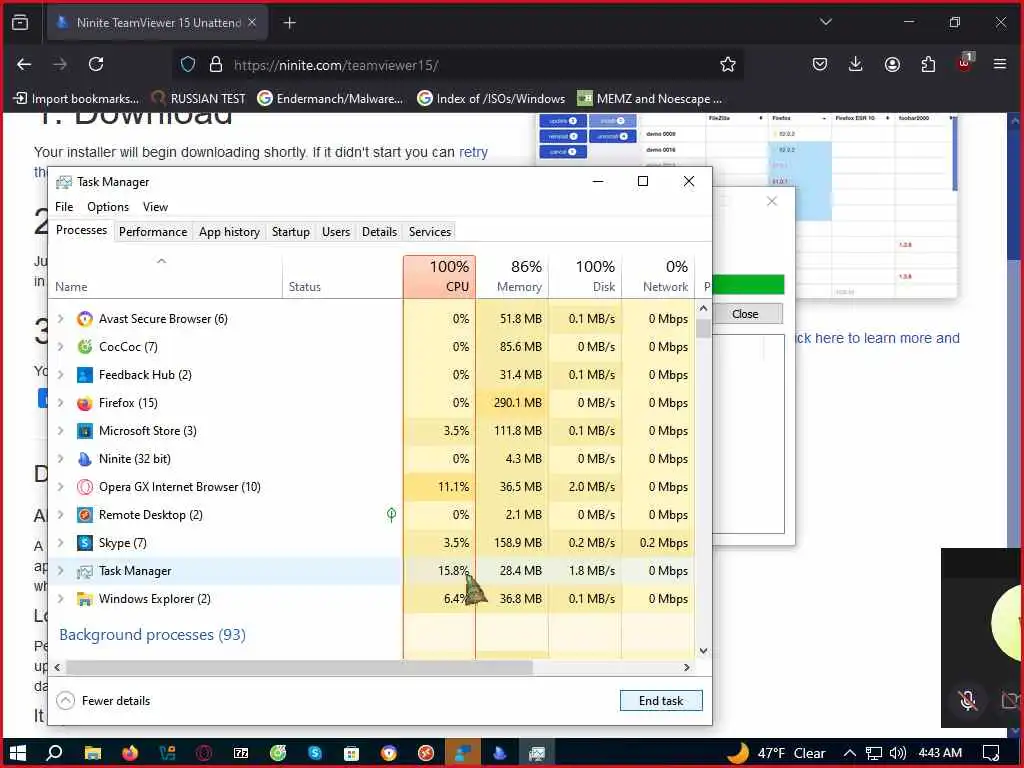Click the green leaf suspended-status icon for Remote Desktop
Image resolution: width=1024 pixels, height=768 pixels.
[391, 515]
